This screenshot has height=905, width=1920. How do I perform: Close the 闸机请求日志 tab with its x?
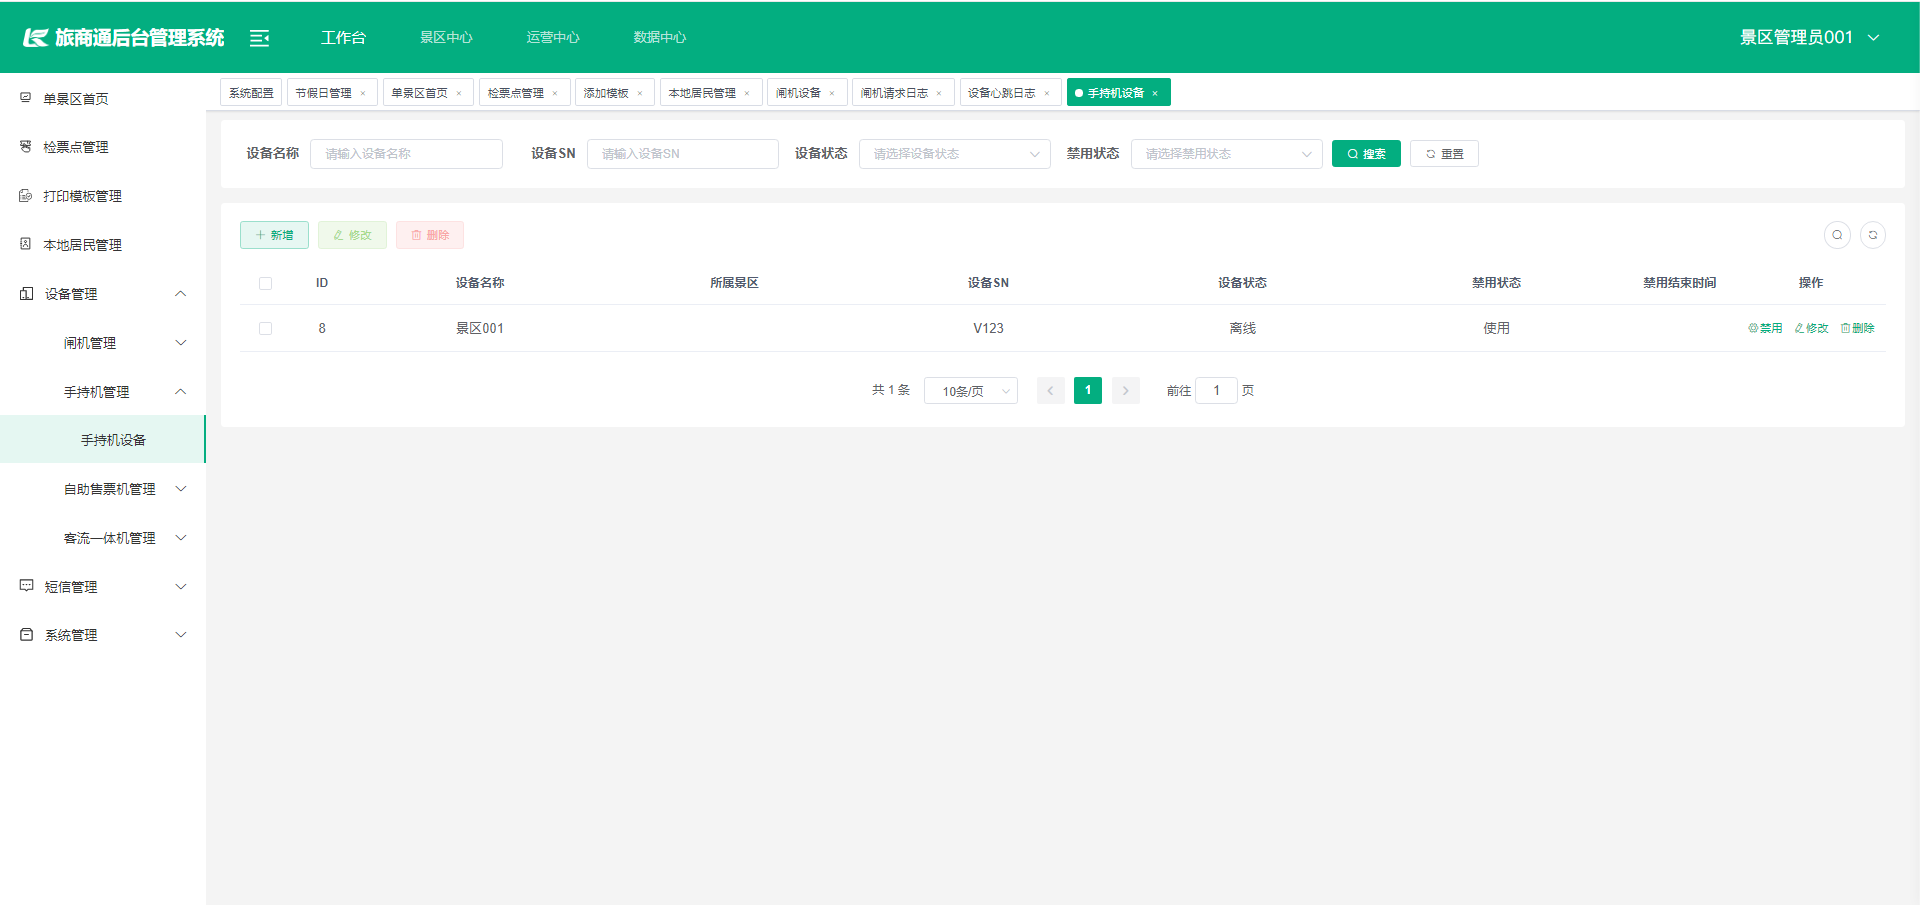pyautogui.click(x=939, y=93)
